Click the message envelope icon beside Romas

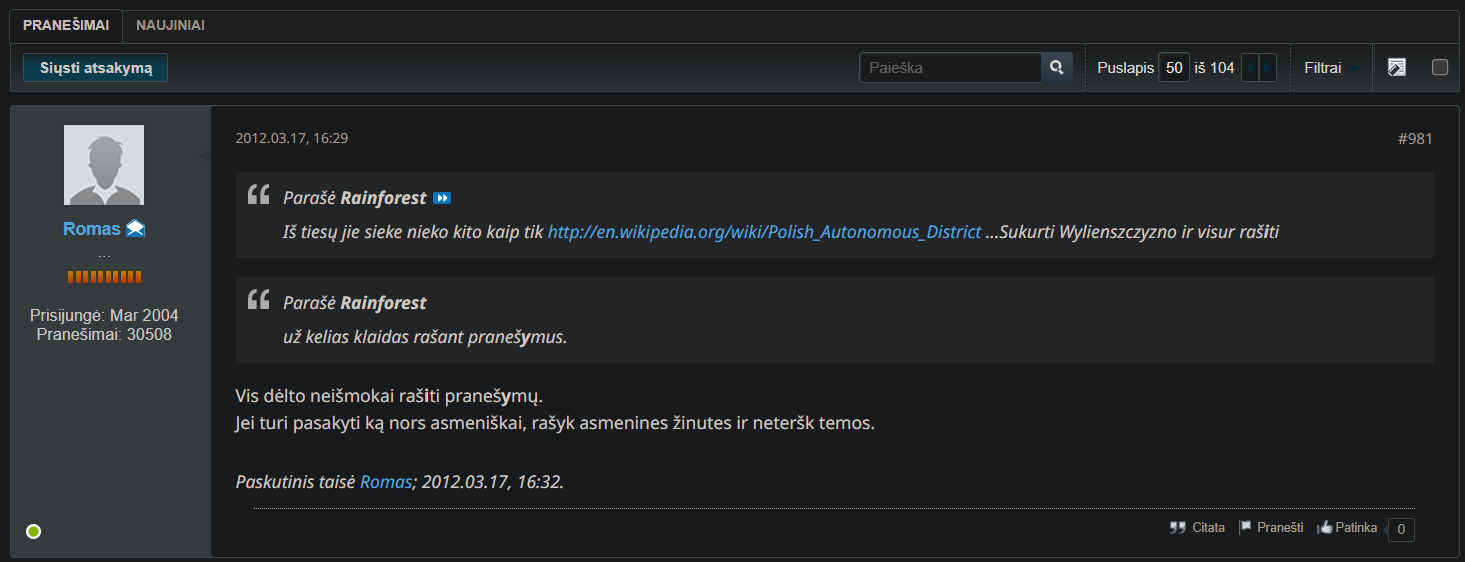[136, 229]
